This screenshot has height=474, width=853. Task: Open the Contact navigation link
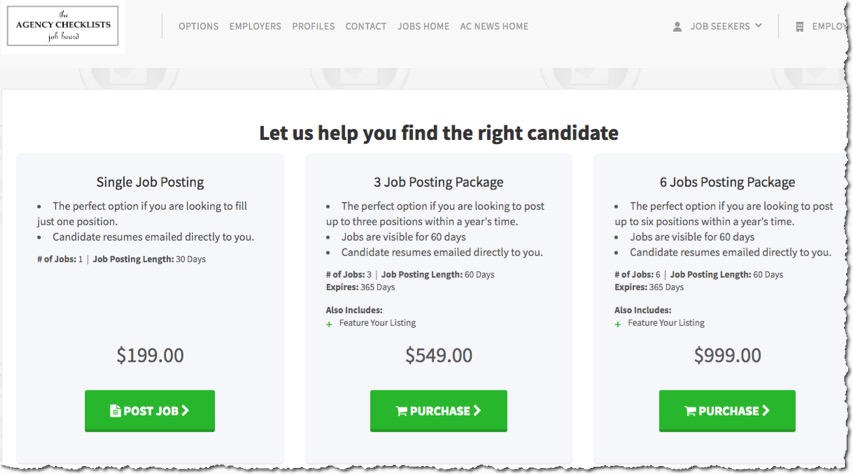[x=366, y=26]
